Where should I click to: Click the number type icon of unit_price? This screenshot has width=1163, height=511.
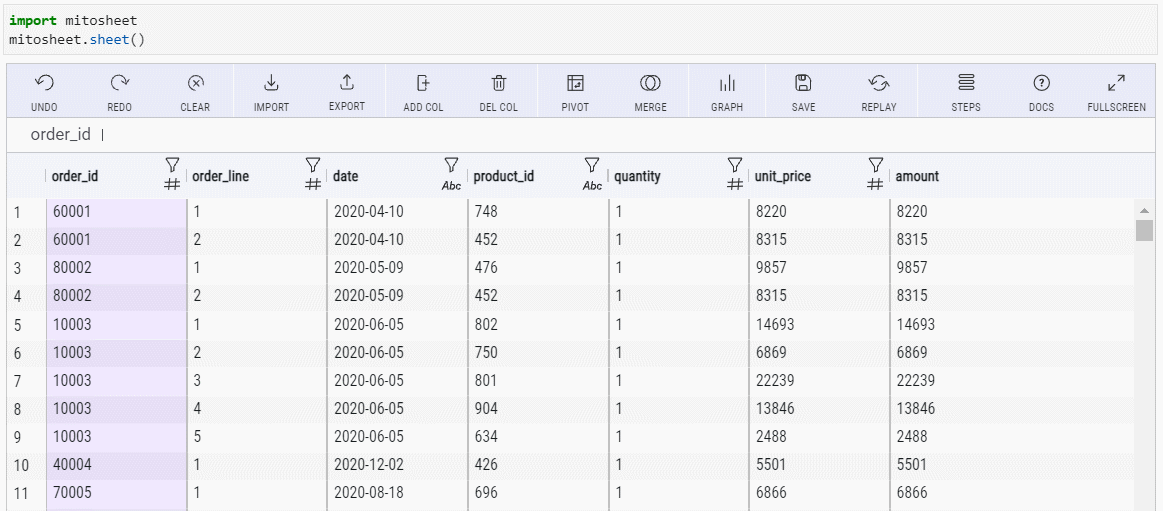(875, 184)
